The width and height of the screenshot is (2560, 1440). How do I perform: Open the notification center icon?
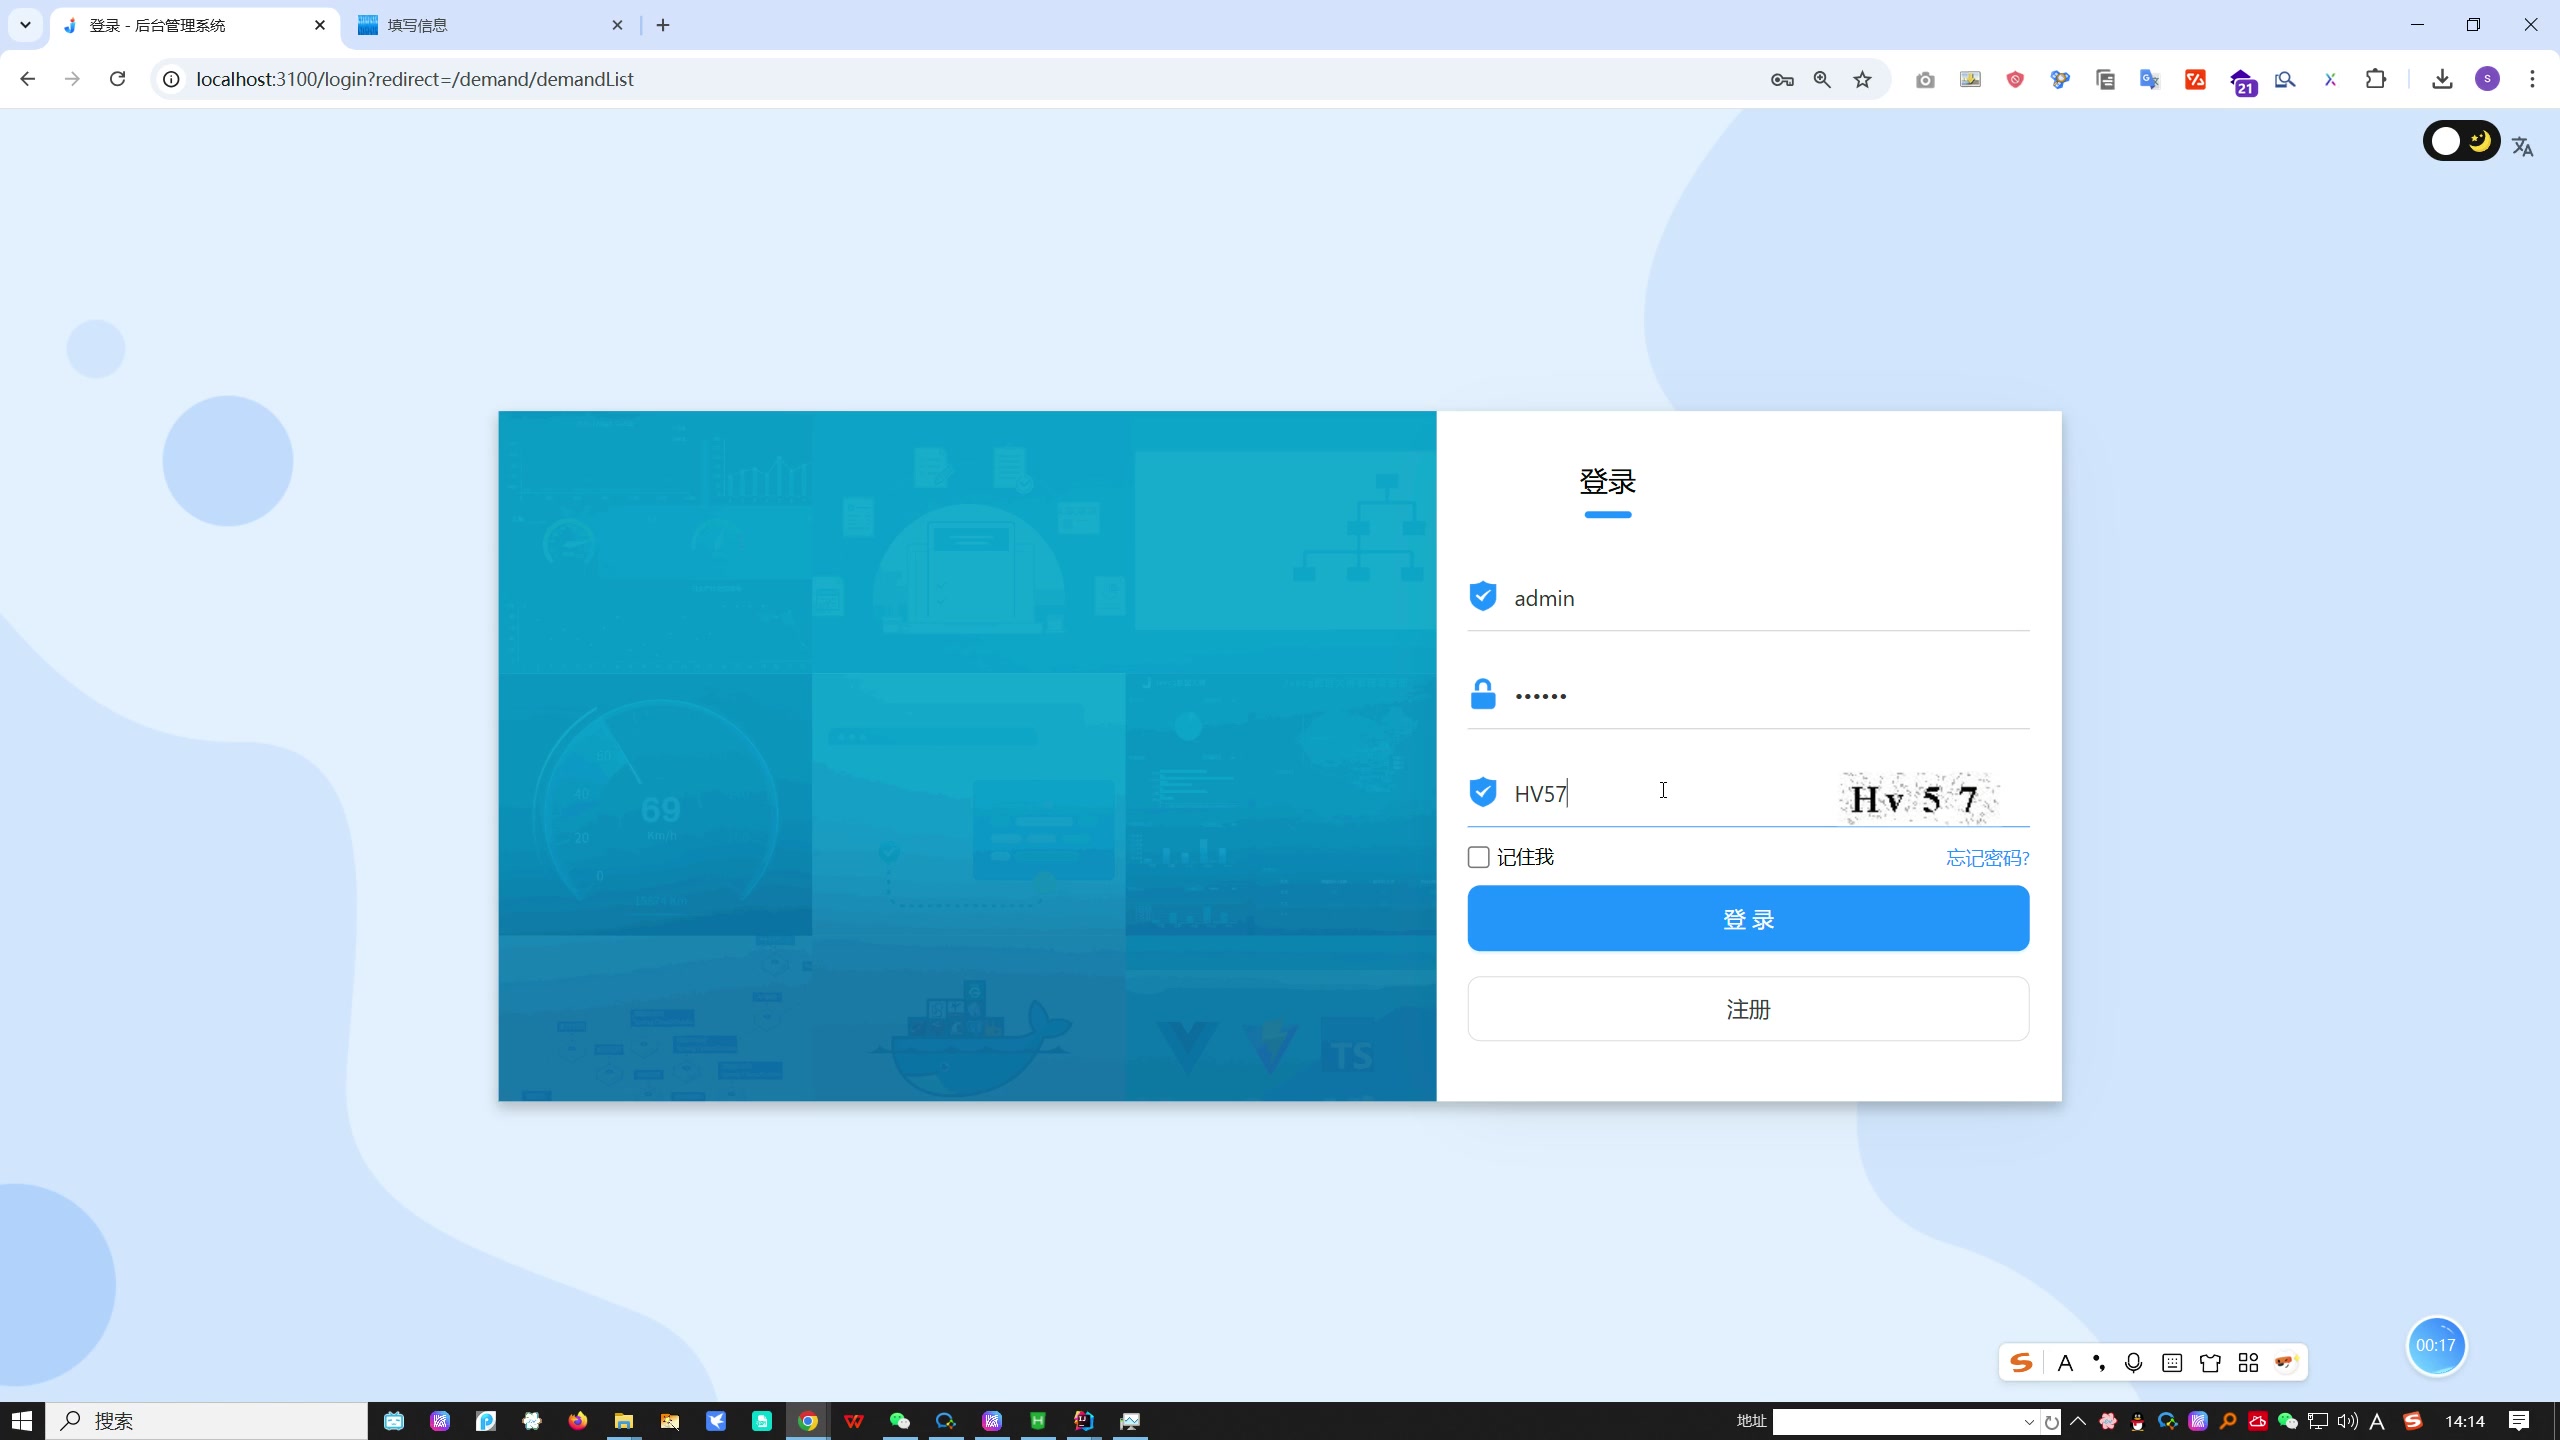pyautogui.click(x=2519, y=1421)
